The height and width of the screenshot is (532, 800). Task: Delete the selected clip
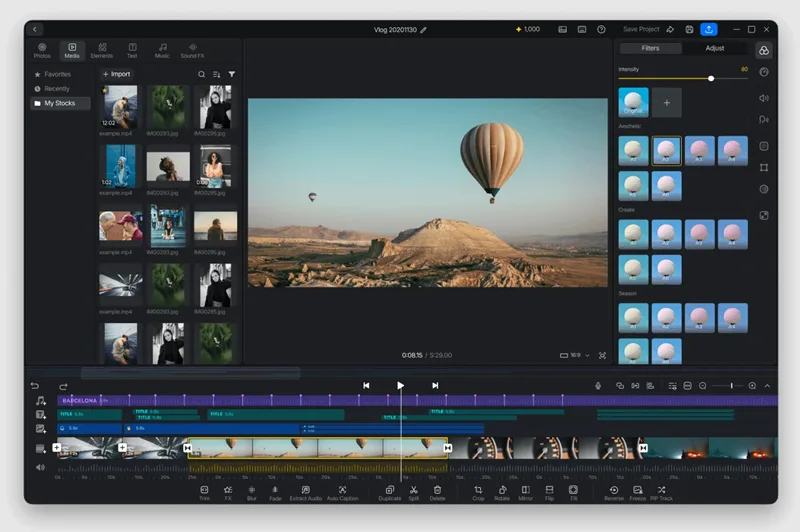tap(437, 493)
